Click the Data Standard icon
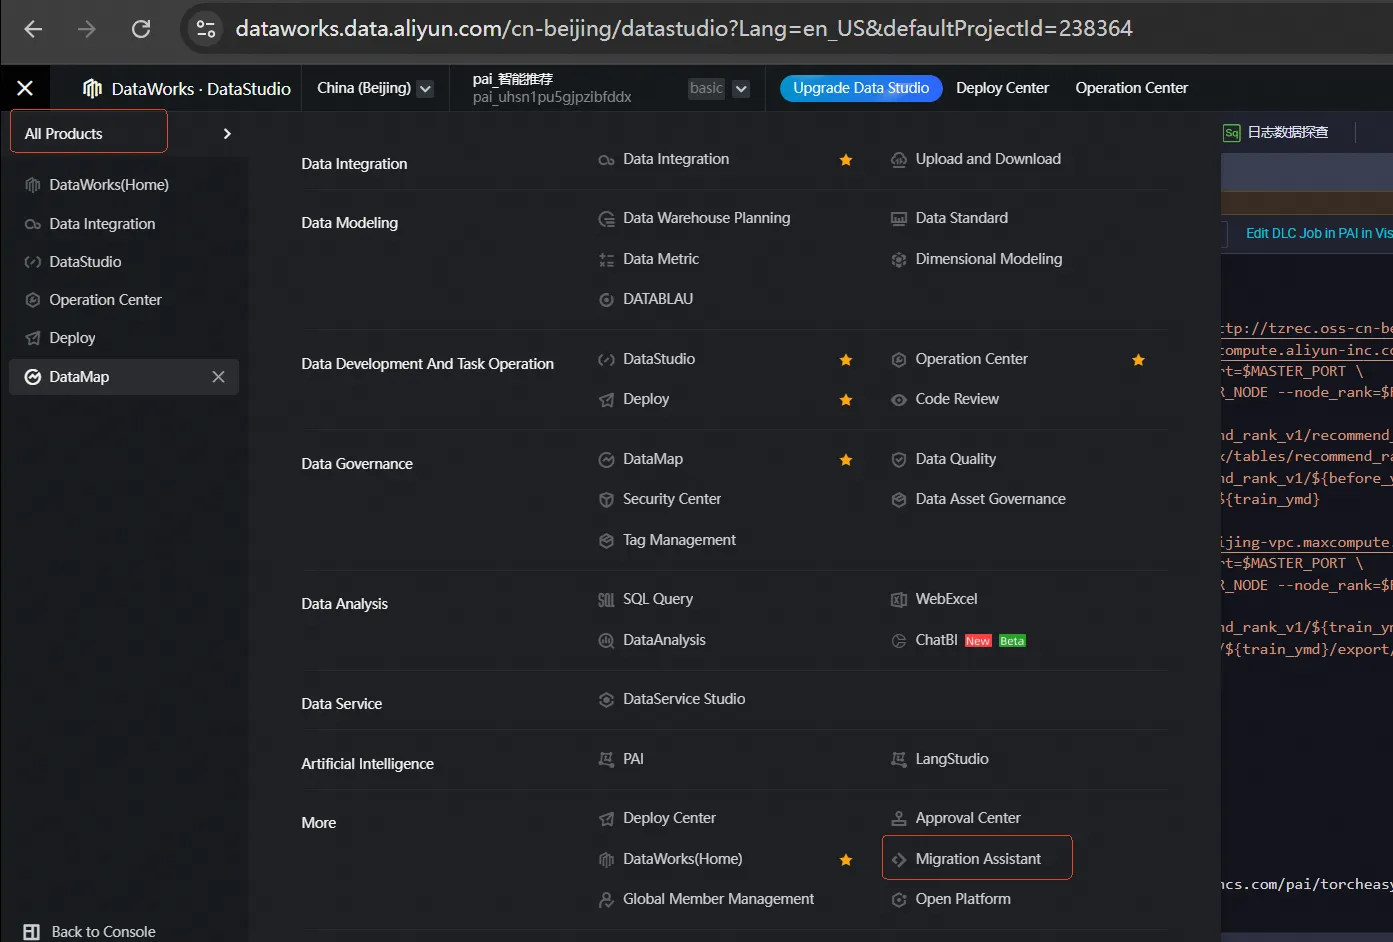 899,219
